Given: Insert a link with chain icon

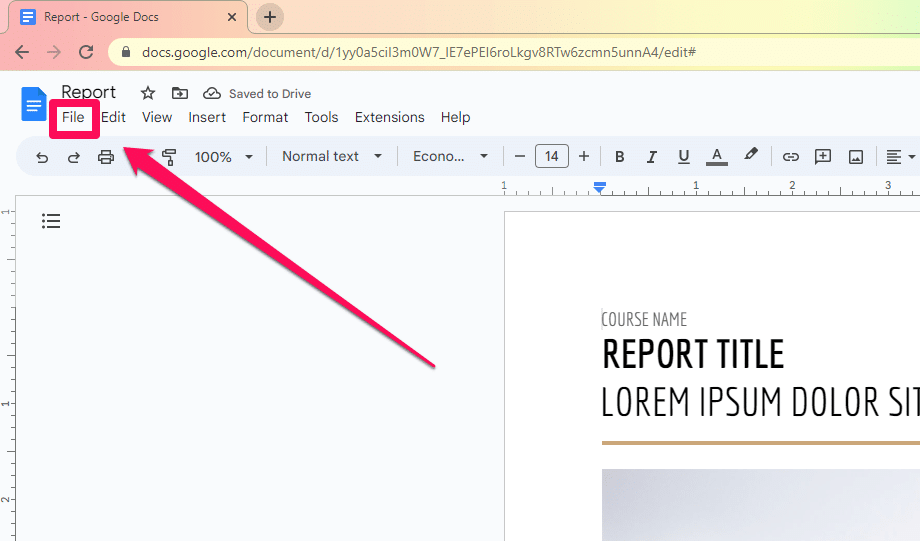Looking at the screenshot, I should tap(791, 157).
